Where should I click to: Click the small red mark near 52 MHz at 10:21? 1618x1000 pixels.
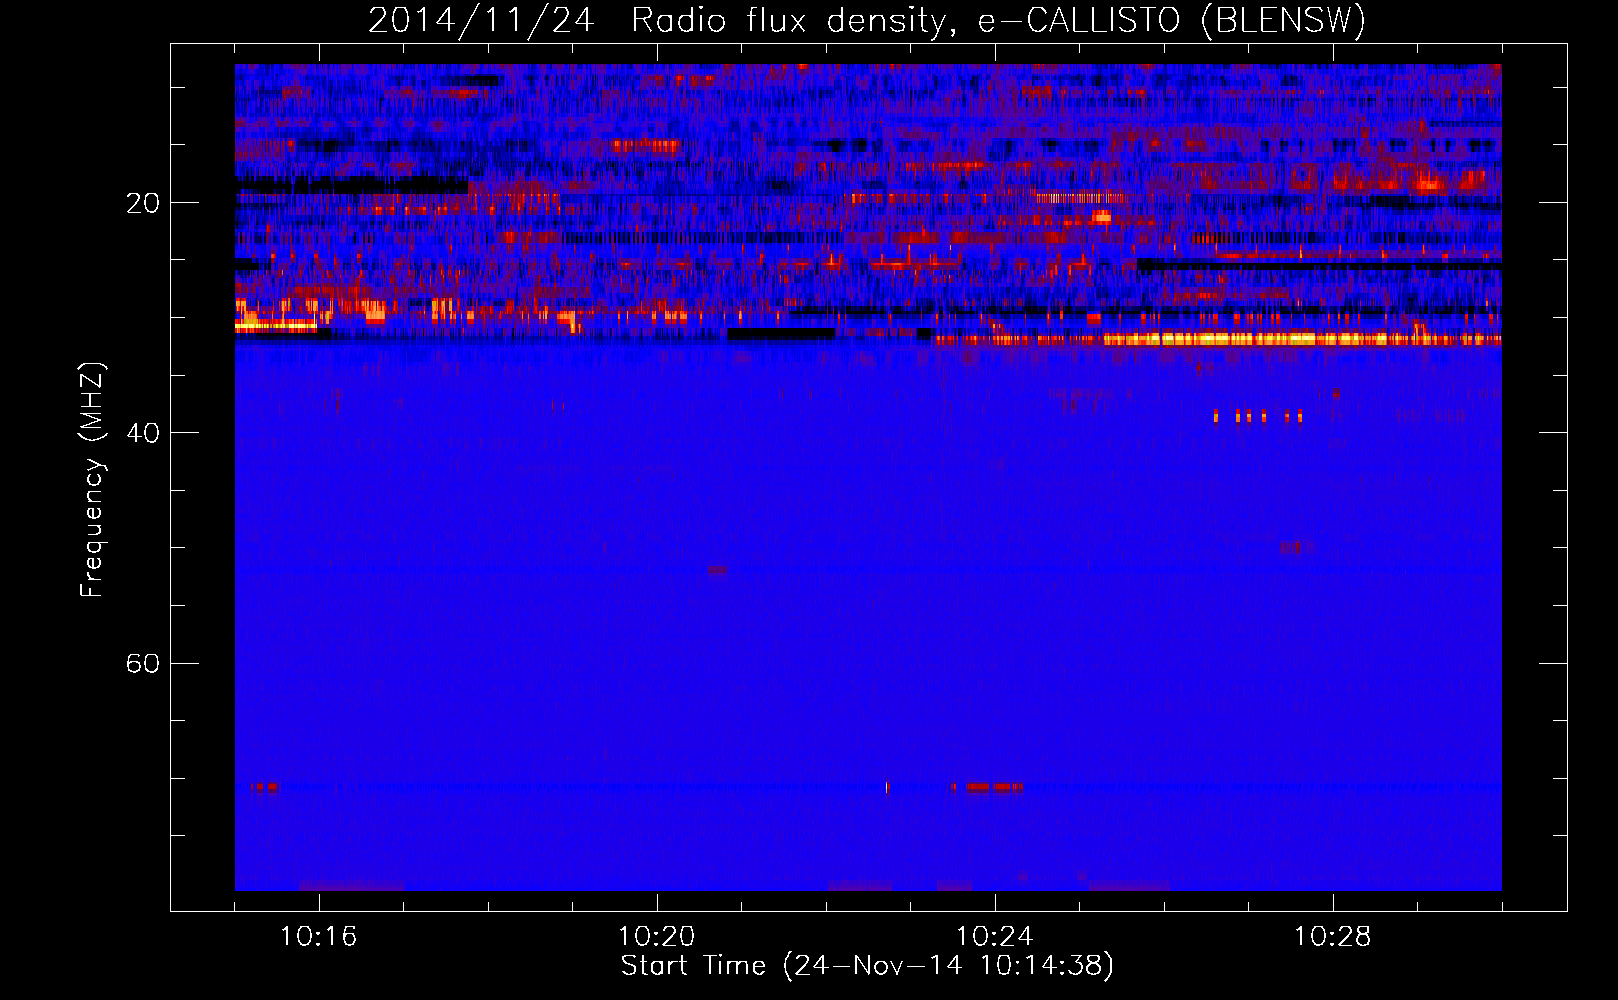tap(718, 570)
